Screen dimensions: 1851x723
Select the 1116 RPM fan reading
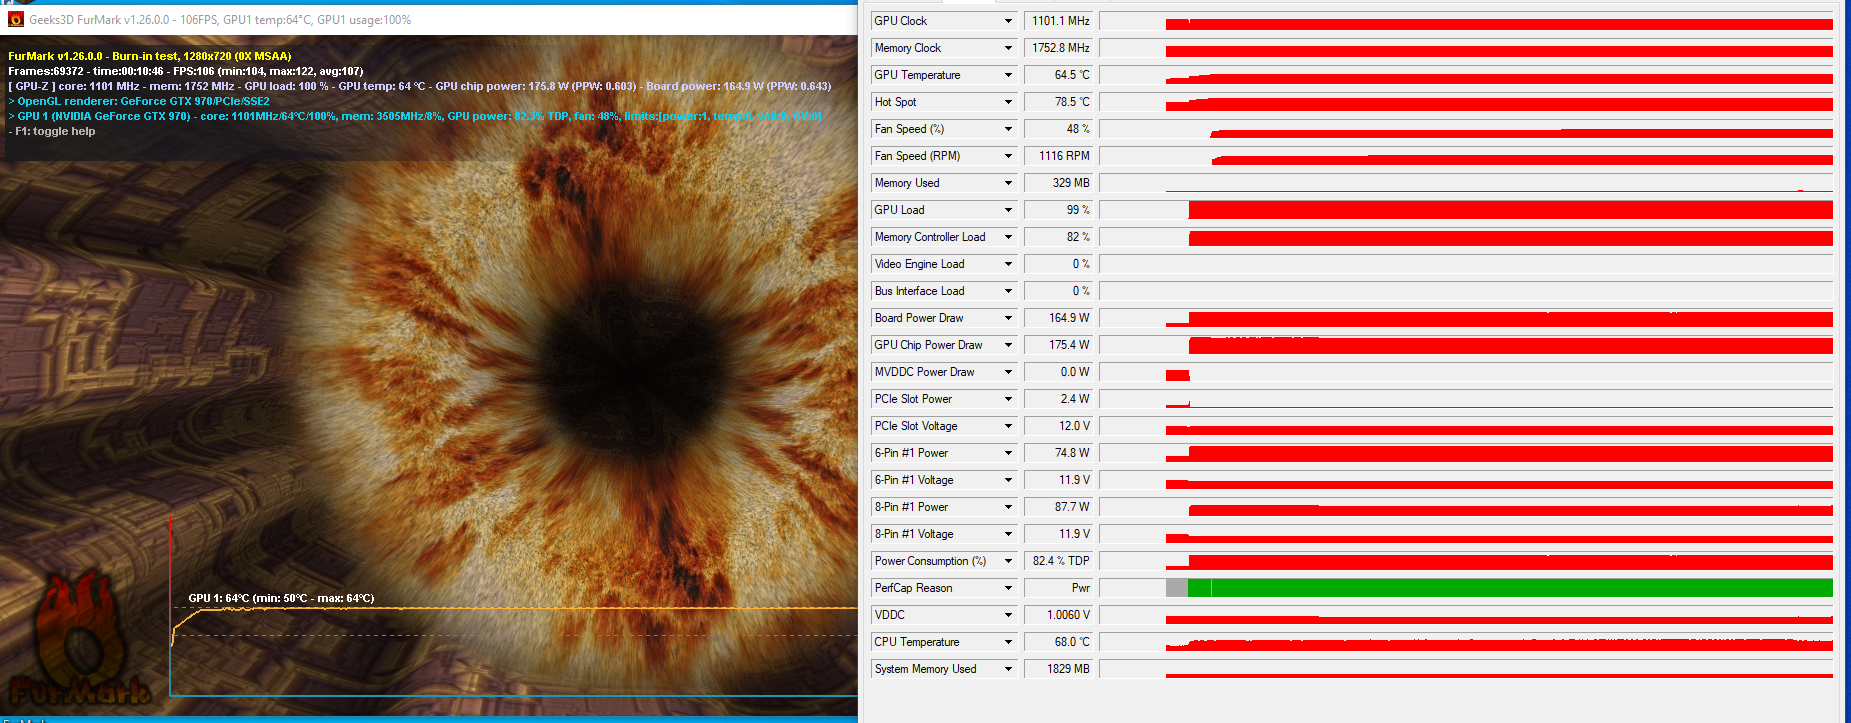[1060, 156]
